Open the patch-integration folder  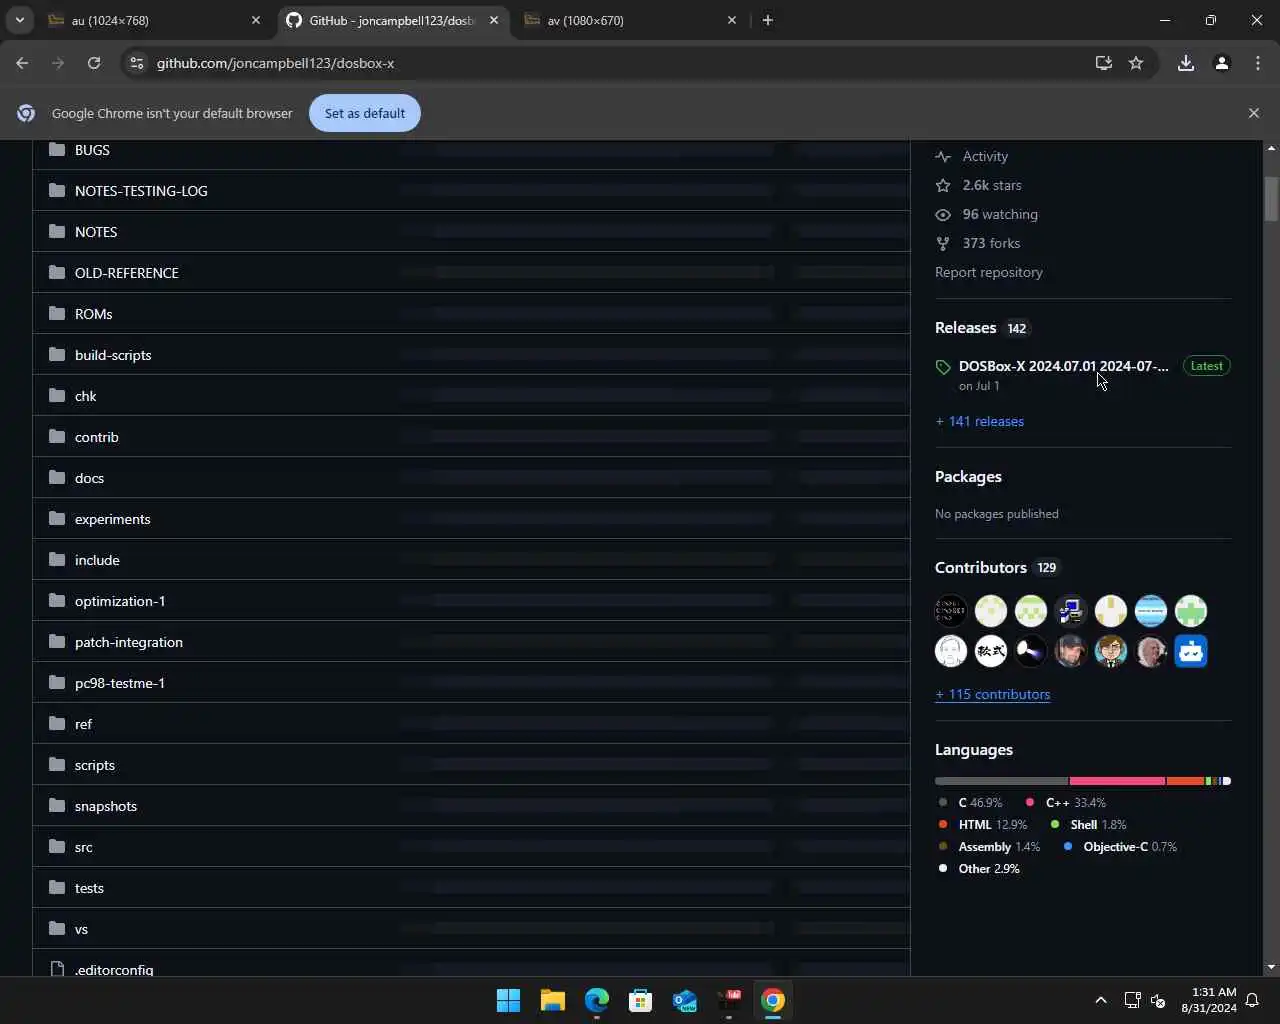(129, 642)
